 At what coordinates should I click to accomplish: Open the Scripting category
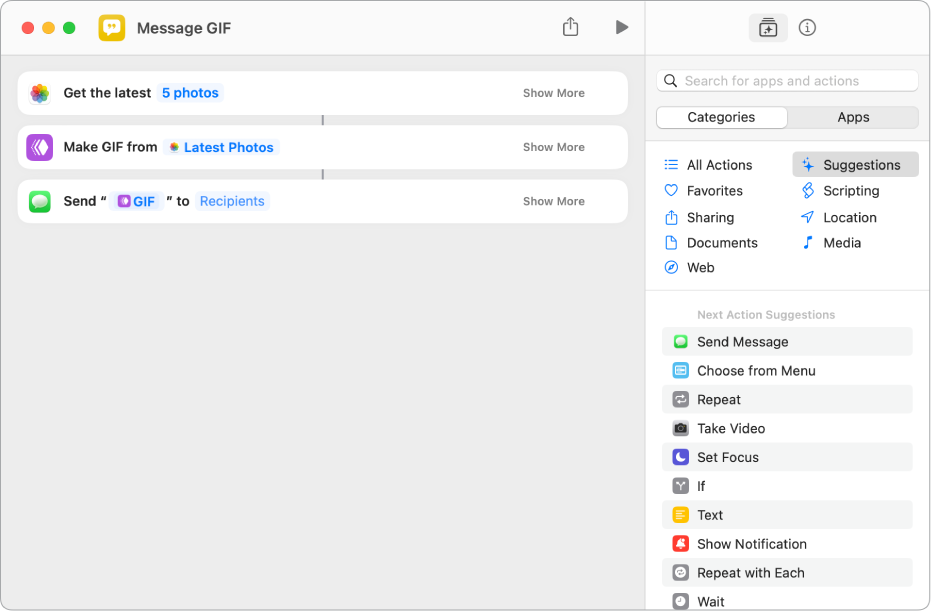[x=850, y=191]
